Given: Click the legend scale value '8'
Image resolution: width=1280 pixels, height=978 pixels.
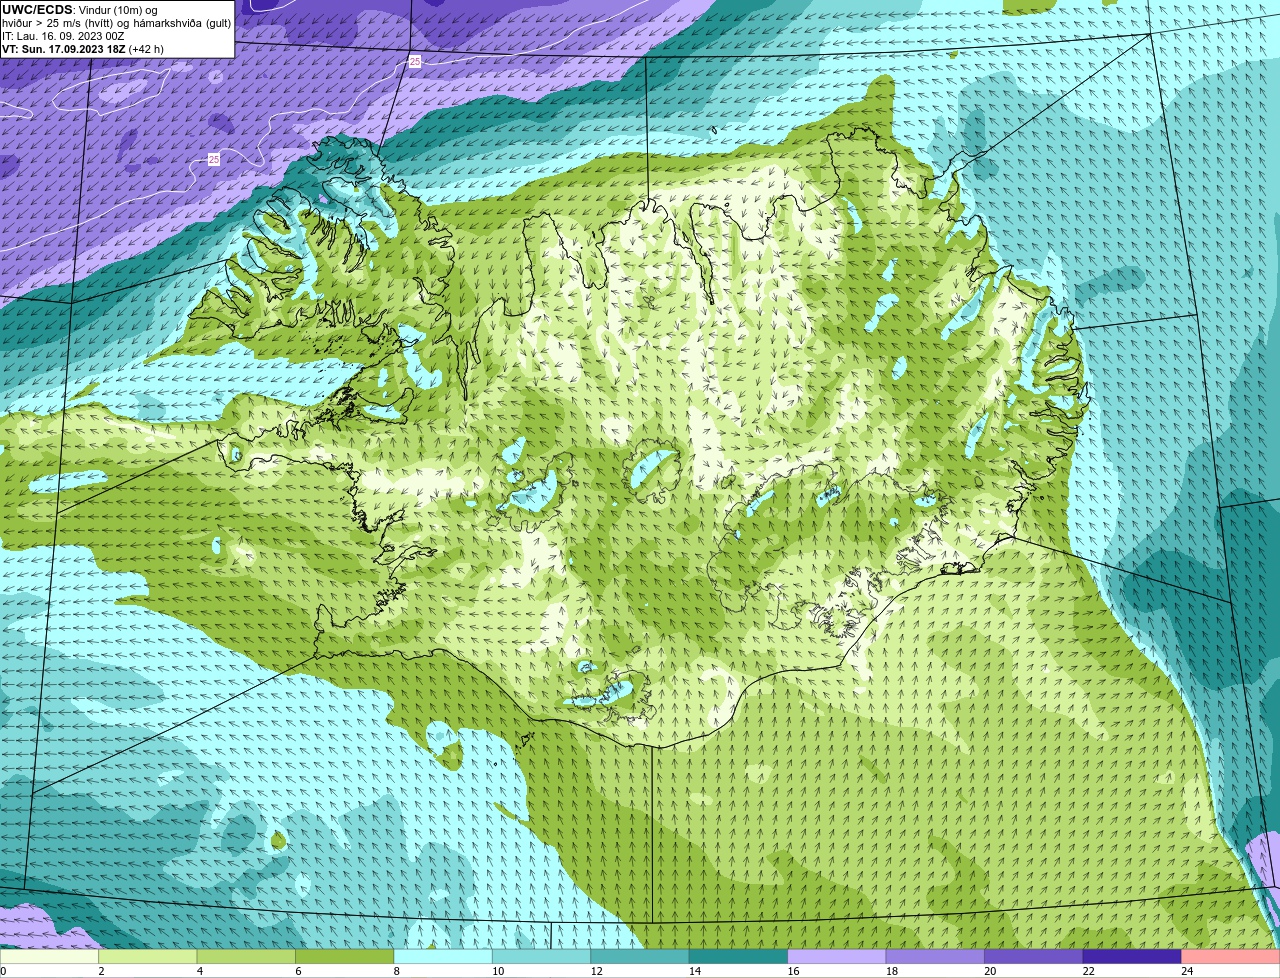Looking at the screenshot, I should (395, 971).
